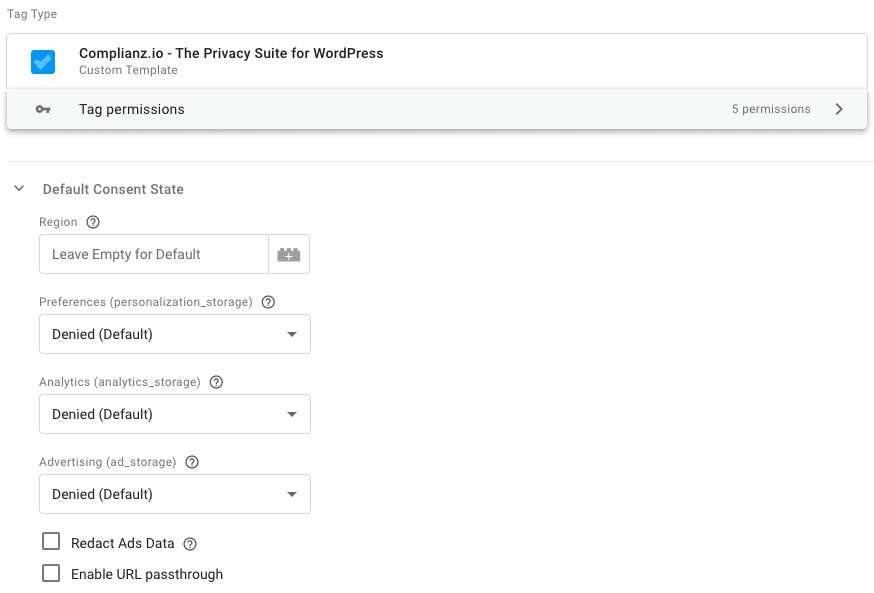
Task: Insert a variable using the Region brick icon
Action: pyautogui.click(x=289, y=254)
